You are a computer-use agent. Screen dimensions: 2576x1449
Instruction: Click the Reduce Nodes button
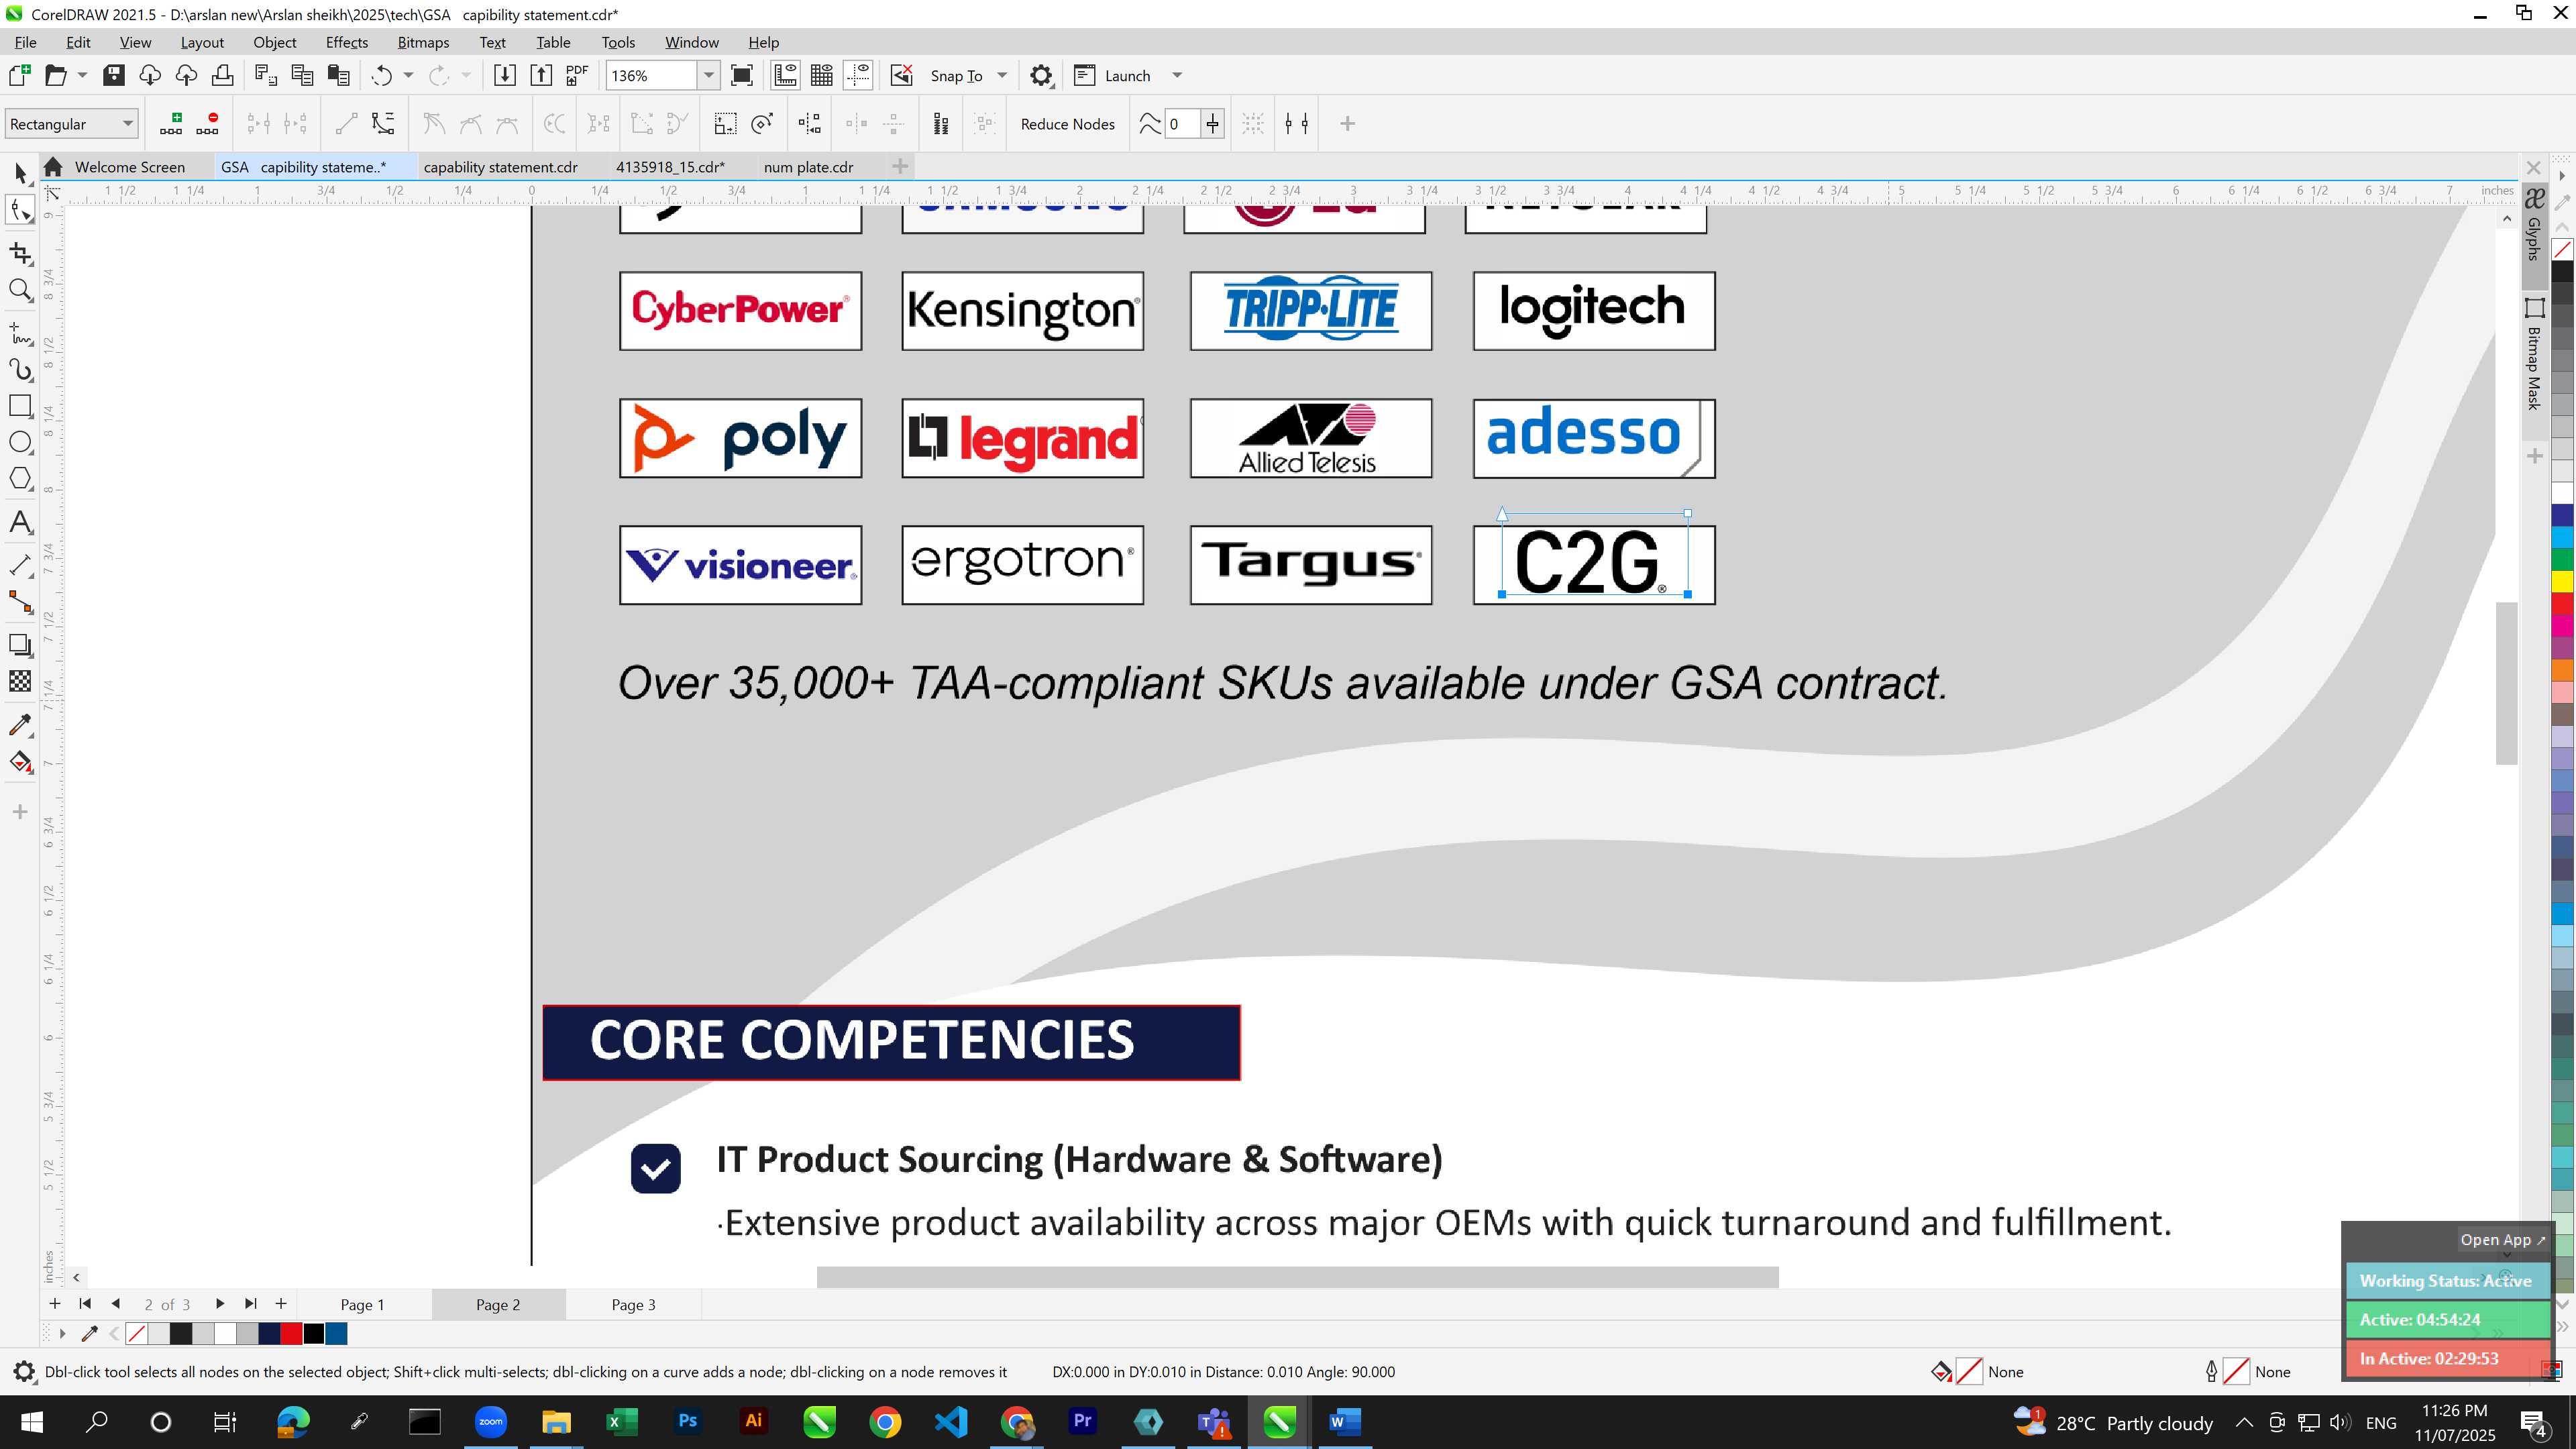1067,123
